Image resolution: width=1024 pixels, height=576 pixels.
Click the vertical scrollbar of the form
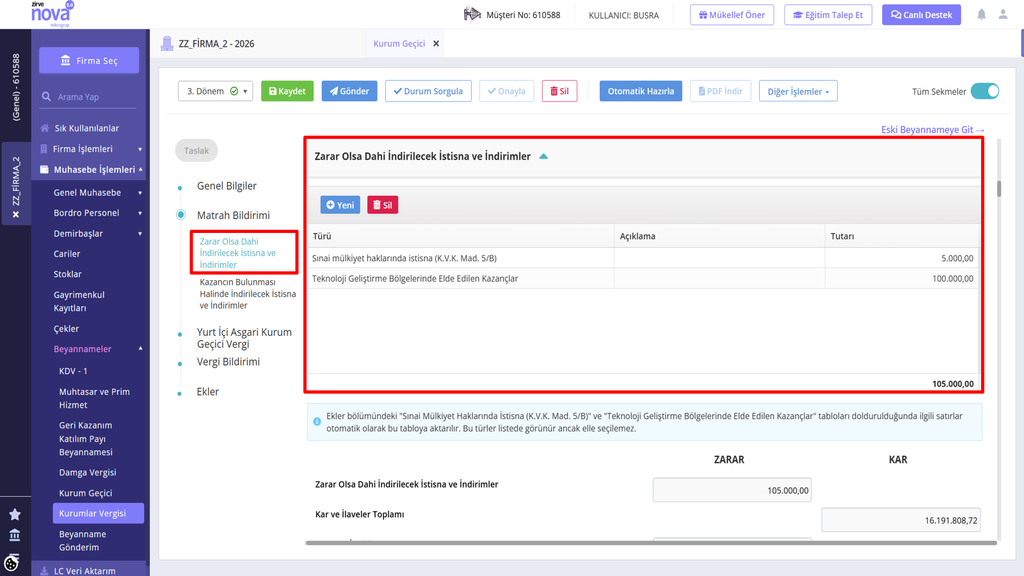[999, 189]
